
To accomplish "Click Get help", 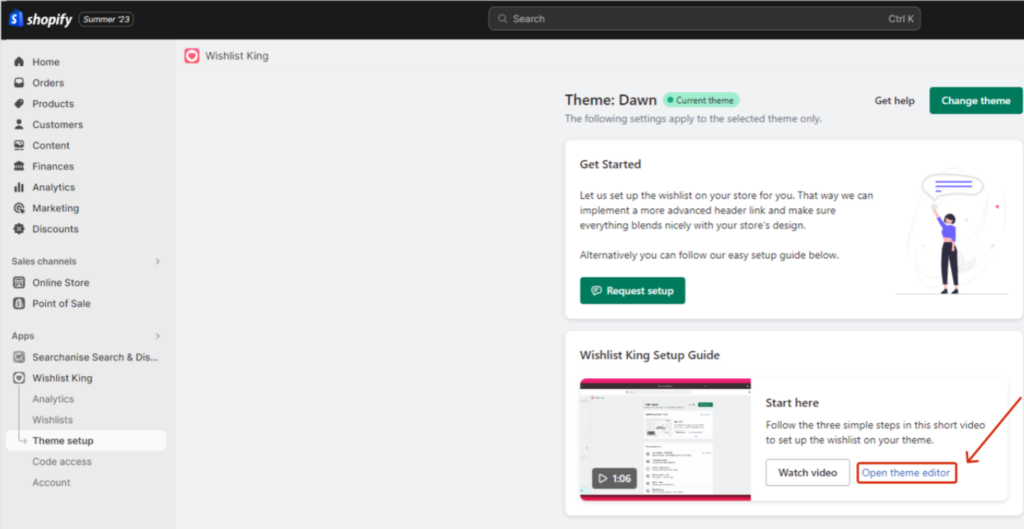I will [894, 101].
